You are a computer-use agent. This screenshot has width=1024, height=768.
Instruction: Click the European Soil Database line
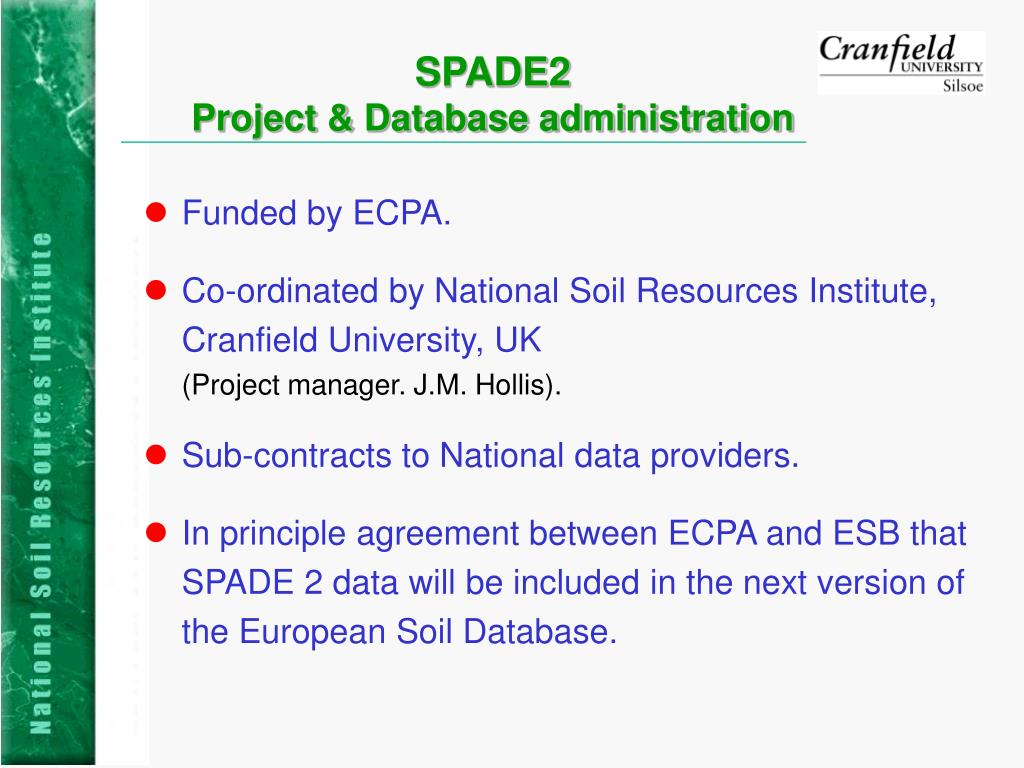(399, 632)
